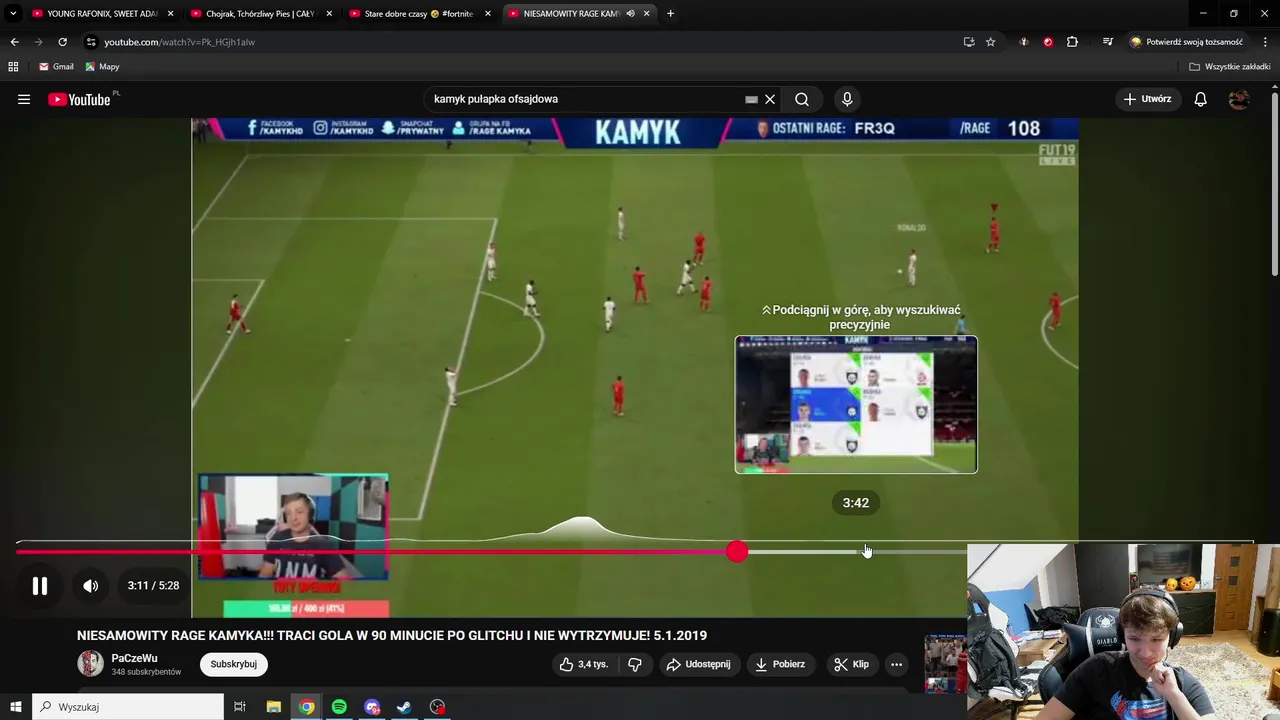This screenshot has width=1280, height=720.
Task: Open the PaCzeWu channel name link
Action: [x=134, y=658]
